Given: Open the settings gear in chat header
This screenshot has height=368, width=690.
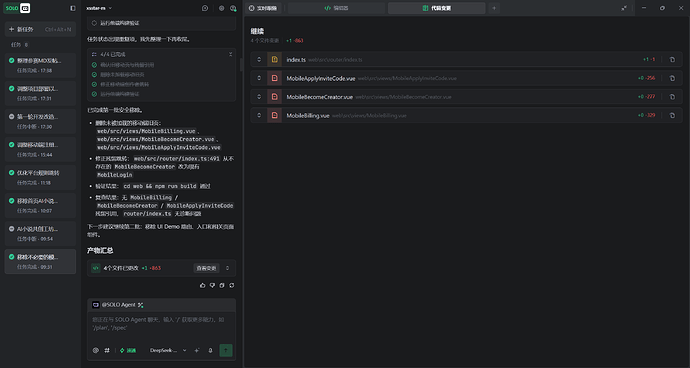Looking at the screenshot, I should point(221,8).
